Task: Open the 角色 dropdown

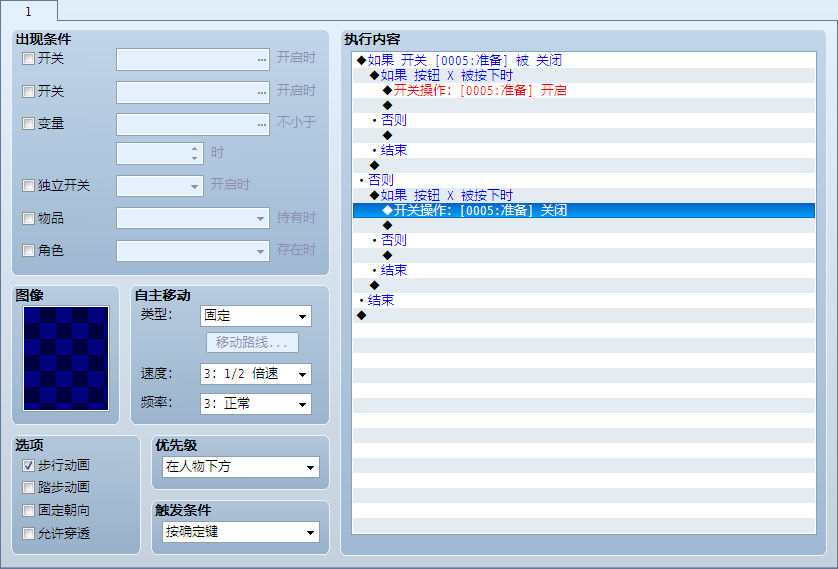Action: pyautogui.click(x=193, y=251)
